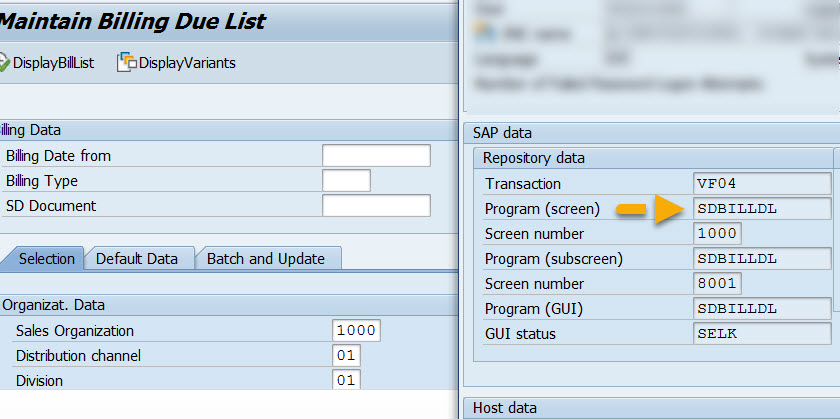Click the Billing Date from input field
The height and width of the screenshot is (419, 840).
tap(376, 155)
